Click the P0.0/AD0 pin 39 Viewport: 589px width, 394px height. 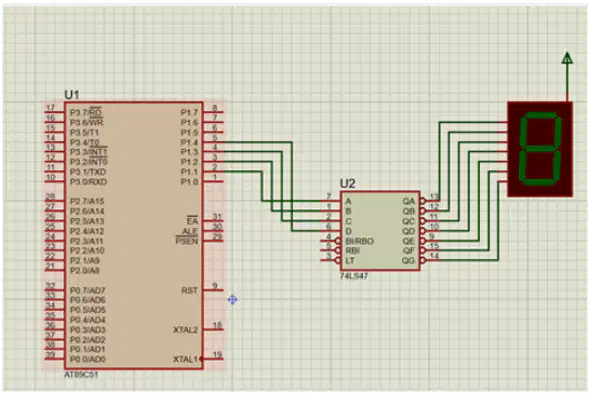tap(54, 359)
